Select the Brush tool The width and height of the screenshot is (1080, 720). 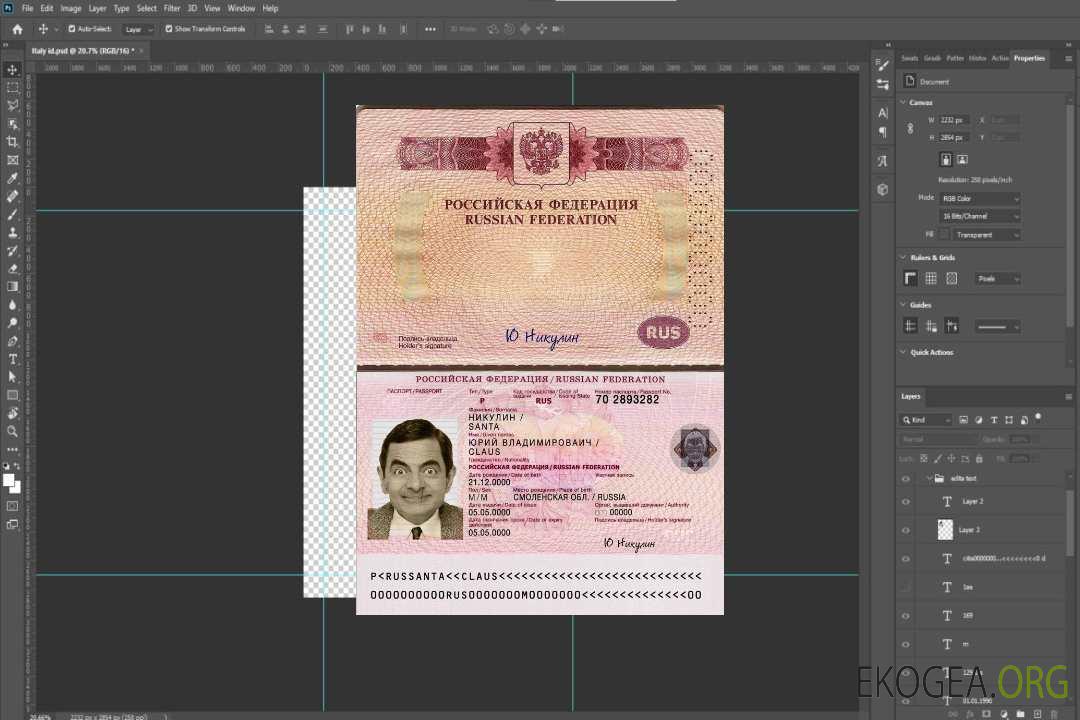(x=12, y=214)
